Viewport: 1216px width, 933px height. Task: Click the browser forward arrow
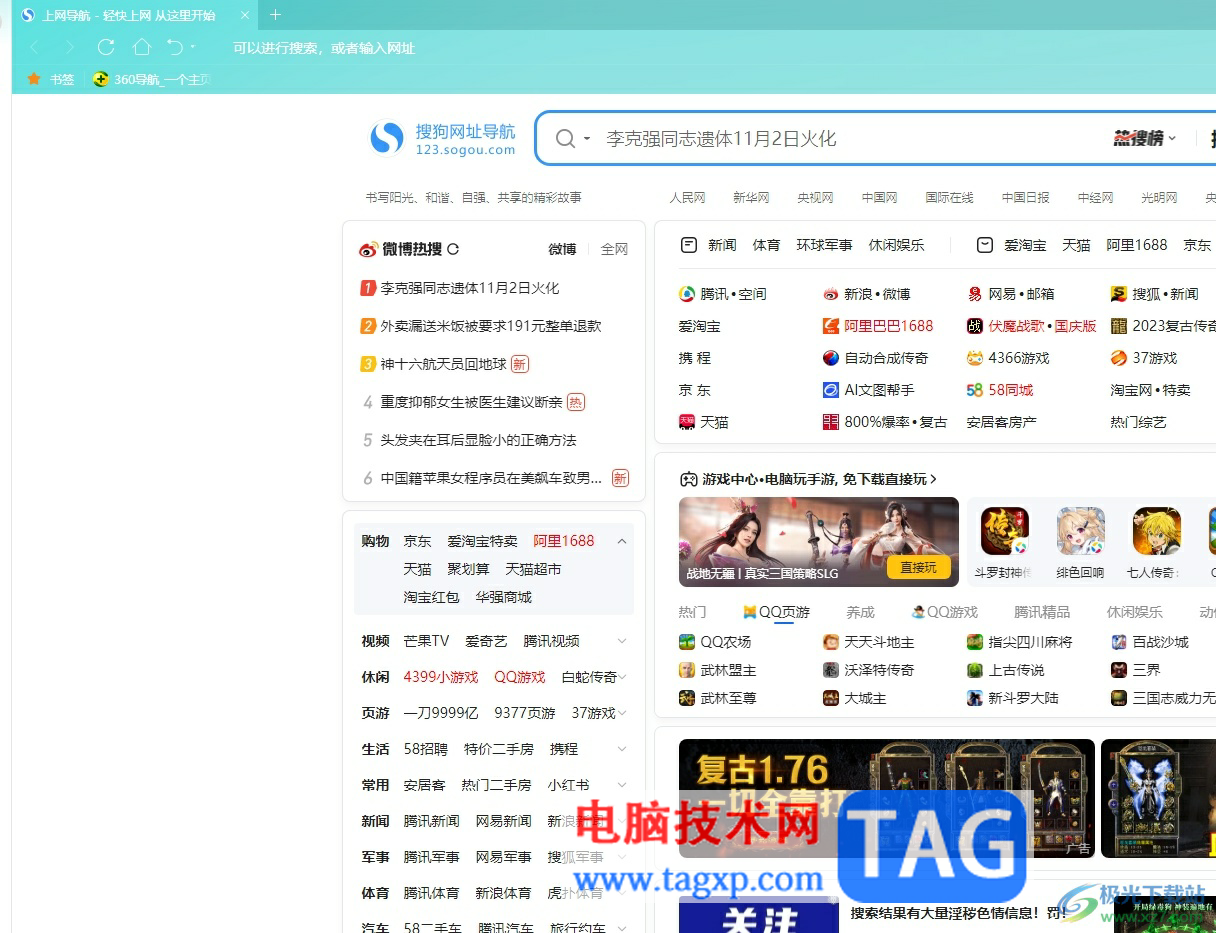click(69, 47)
